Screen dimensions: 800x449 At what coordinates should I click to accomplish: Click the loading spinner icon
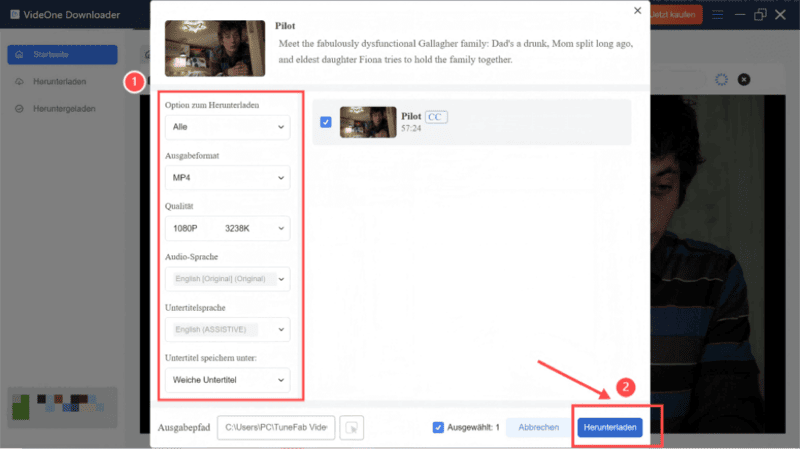(722, 79)
